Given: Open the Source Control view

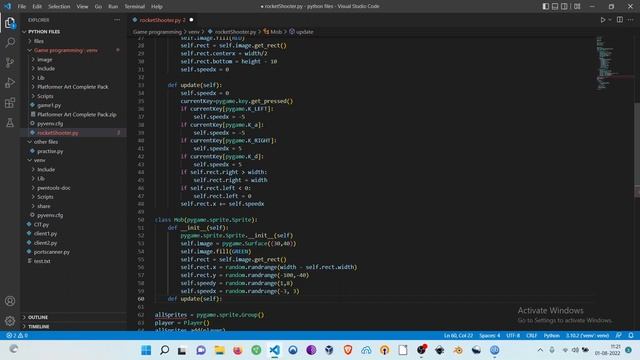Looking at the screenshot, I should [10, 62].
